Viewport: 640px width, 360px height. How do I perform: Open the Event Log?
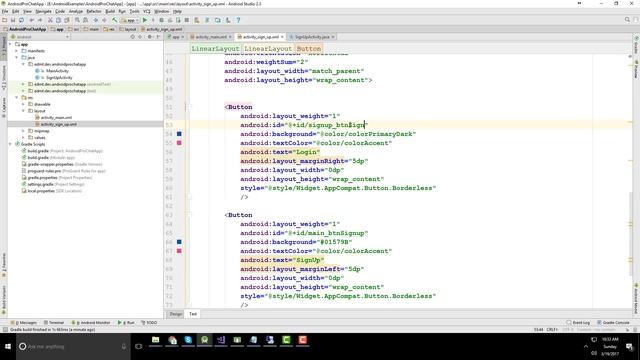pos(578,322)
